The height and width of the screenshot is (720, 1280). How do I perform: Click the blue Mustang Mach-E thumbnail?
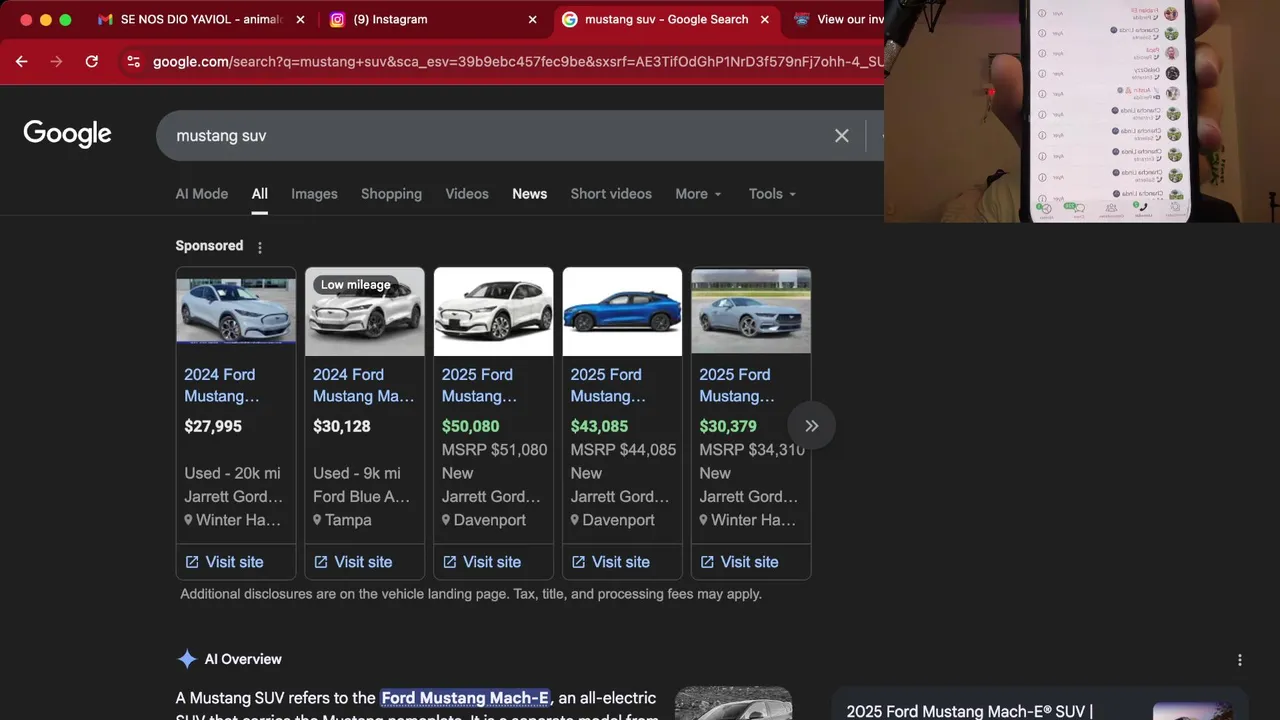pos(622,311)
